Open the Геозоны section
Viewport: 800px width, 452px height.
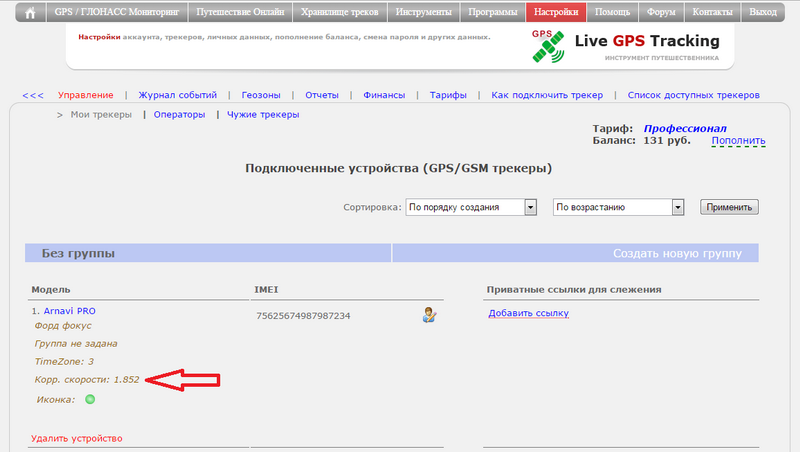click(x=261, y=95)
